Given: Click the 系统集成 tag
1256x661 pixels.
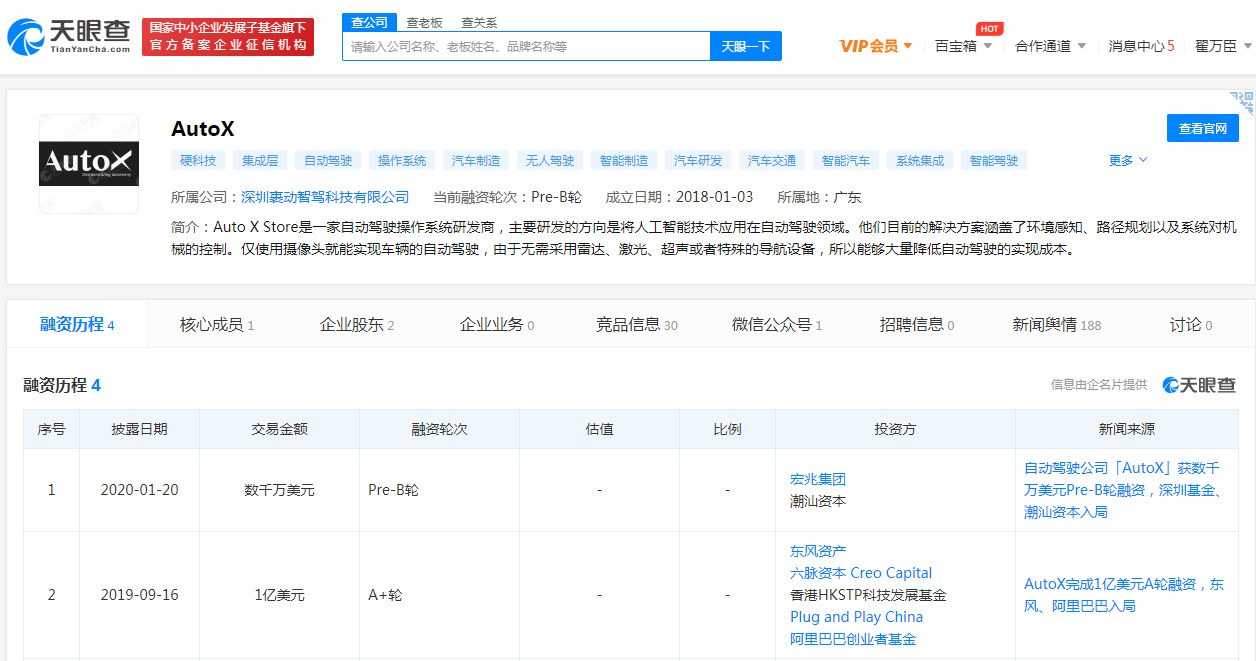Looking at the screenshot, I should [920, 160].
